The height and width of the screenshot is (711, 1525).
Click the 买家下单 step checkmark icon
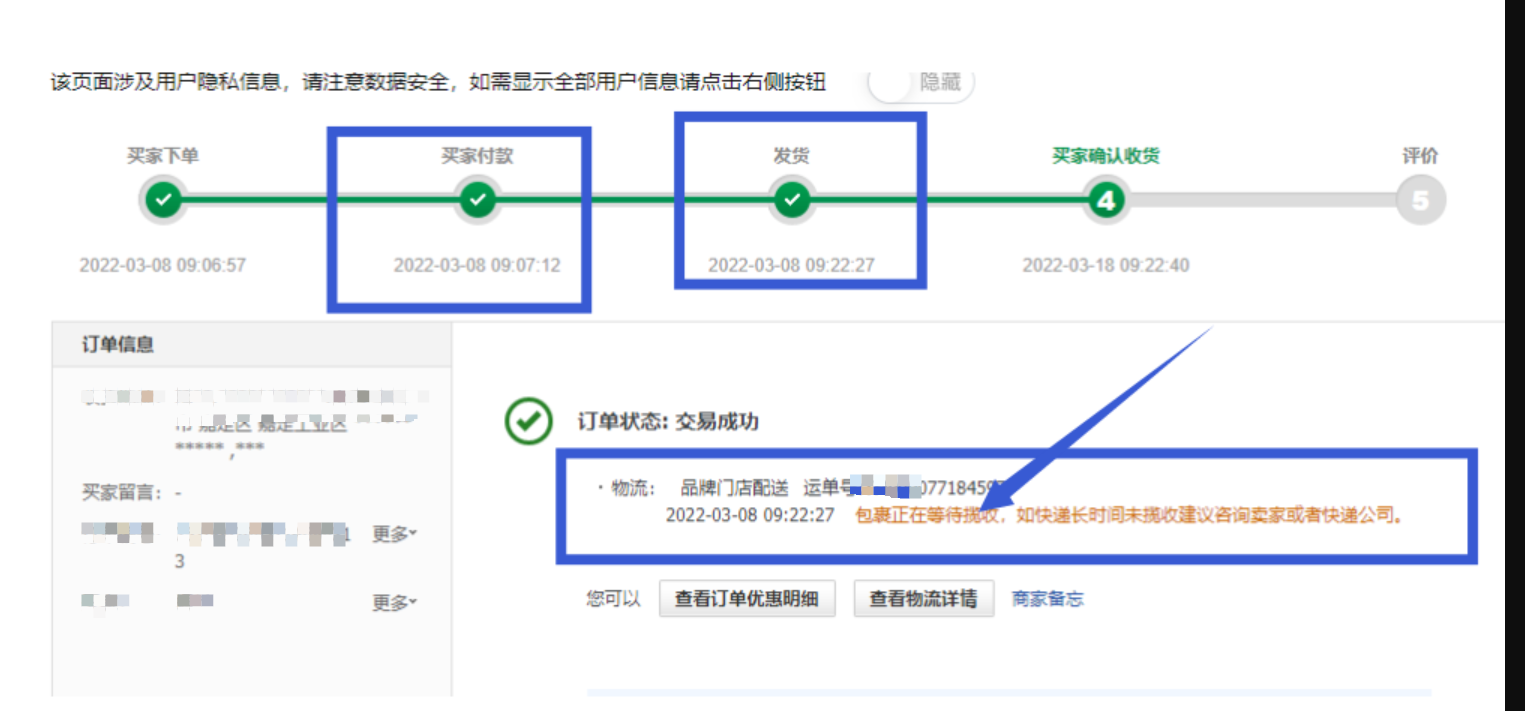(x=163, y=200)
